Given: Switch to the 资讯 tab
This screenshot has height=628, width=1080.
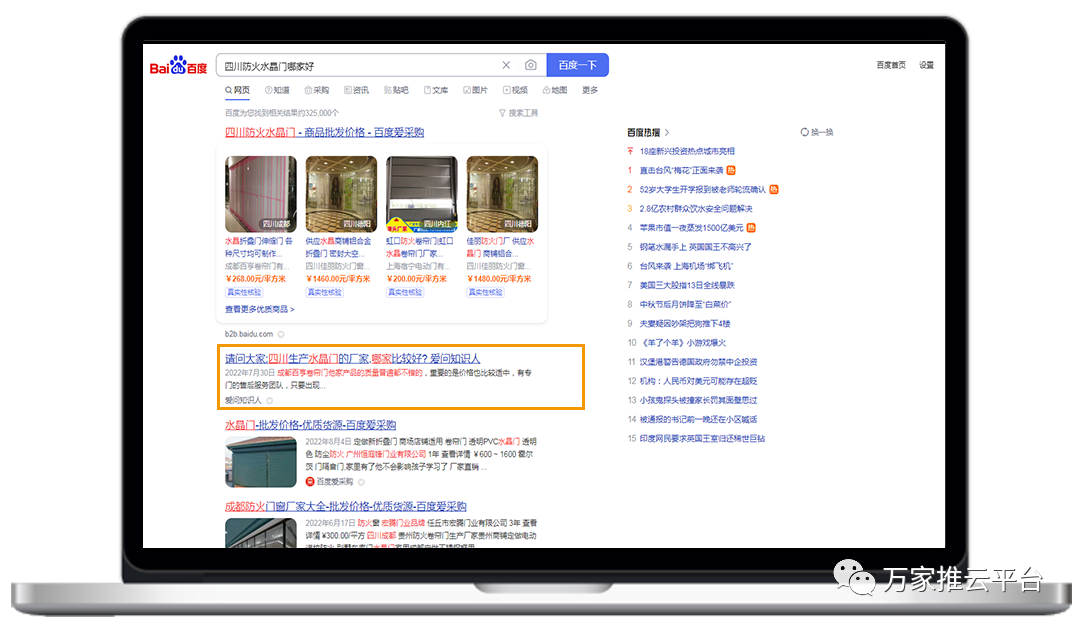Looking at the screenshot, I should (356, 90).
